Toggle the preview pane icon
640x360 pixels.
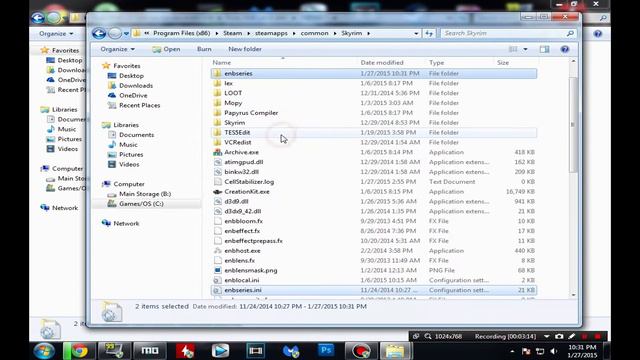544,49
